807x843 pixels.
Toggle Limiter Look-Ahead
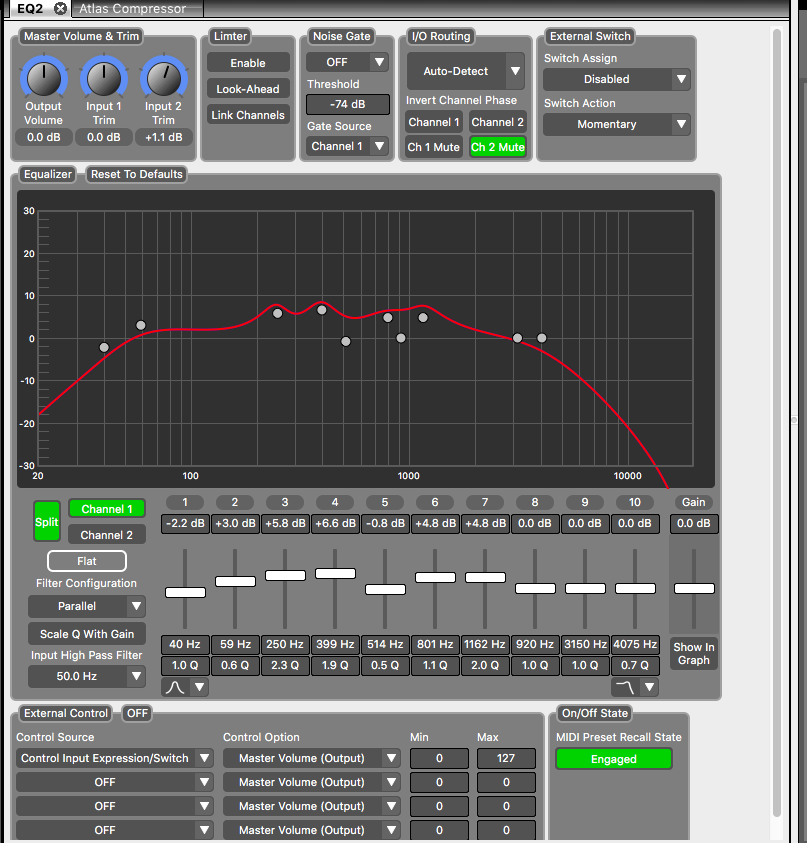[248, 89]
